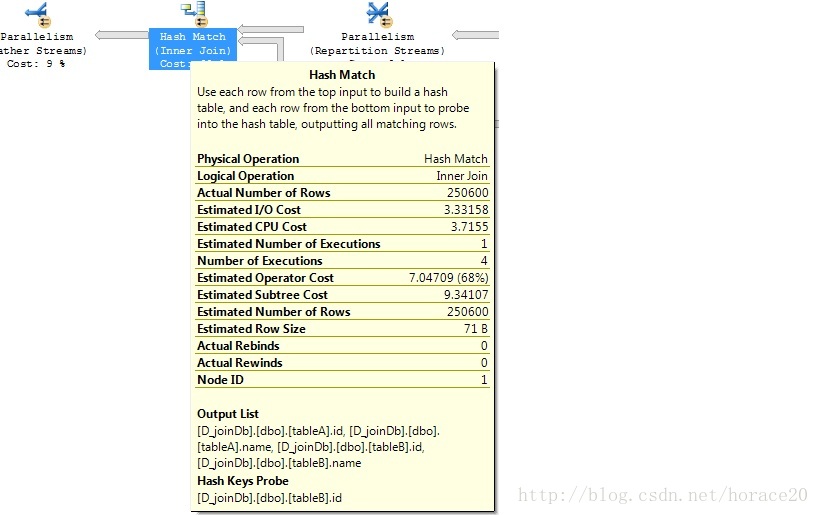Viewport: 819px width, 515px height.
Task: Click the Repartition Streams parallelism icon
Action: point(379,14)
